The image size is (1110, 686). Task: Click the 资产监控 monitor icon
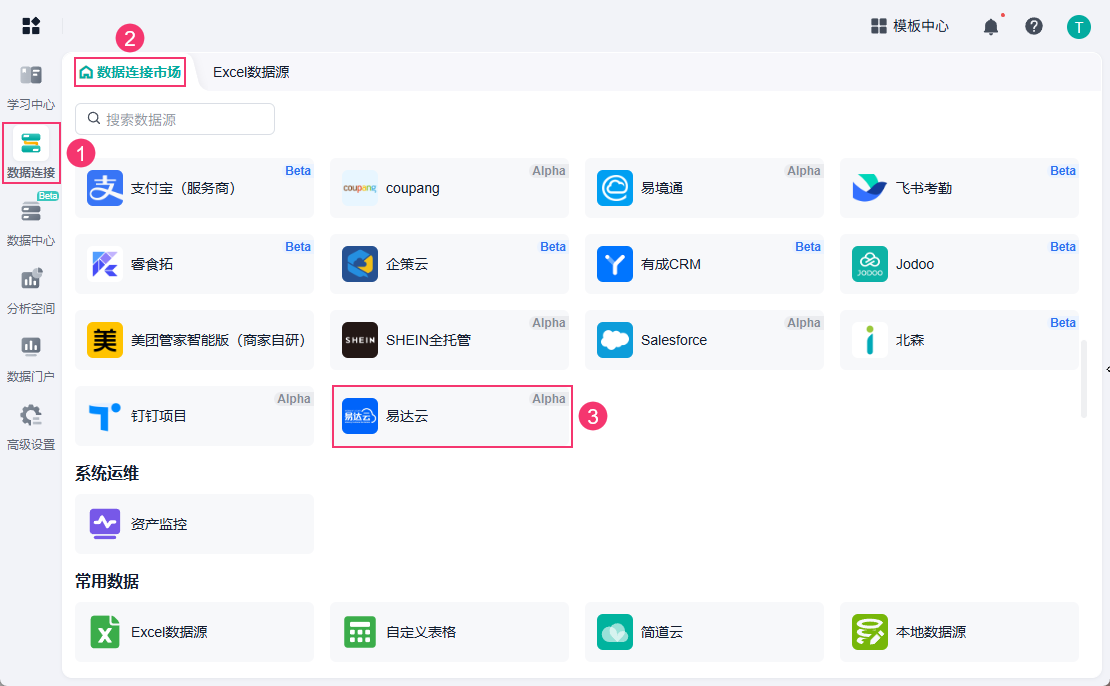point(105,524)
